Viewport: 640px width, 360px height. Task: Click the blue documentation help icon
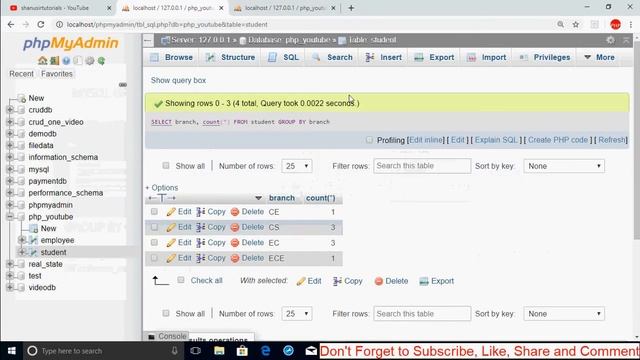(66, 61)
